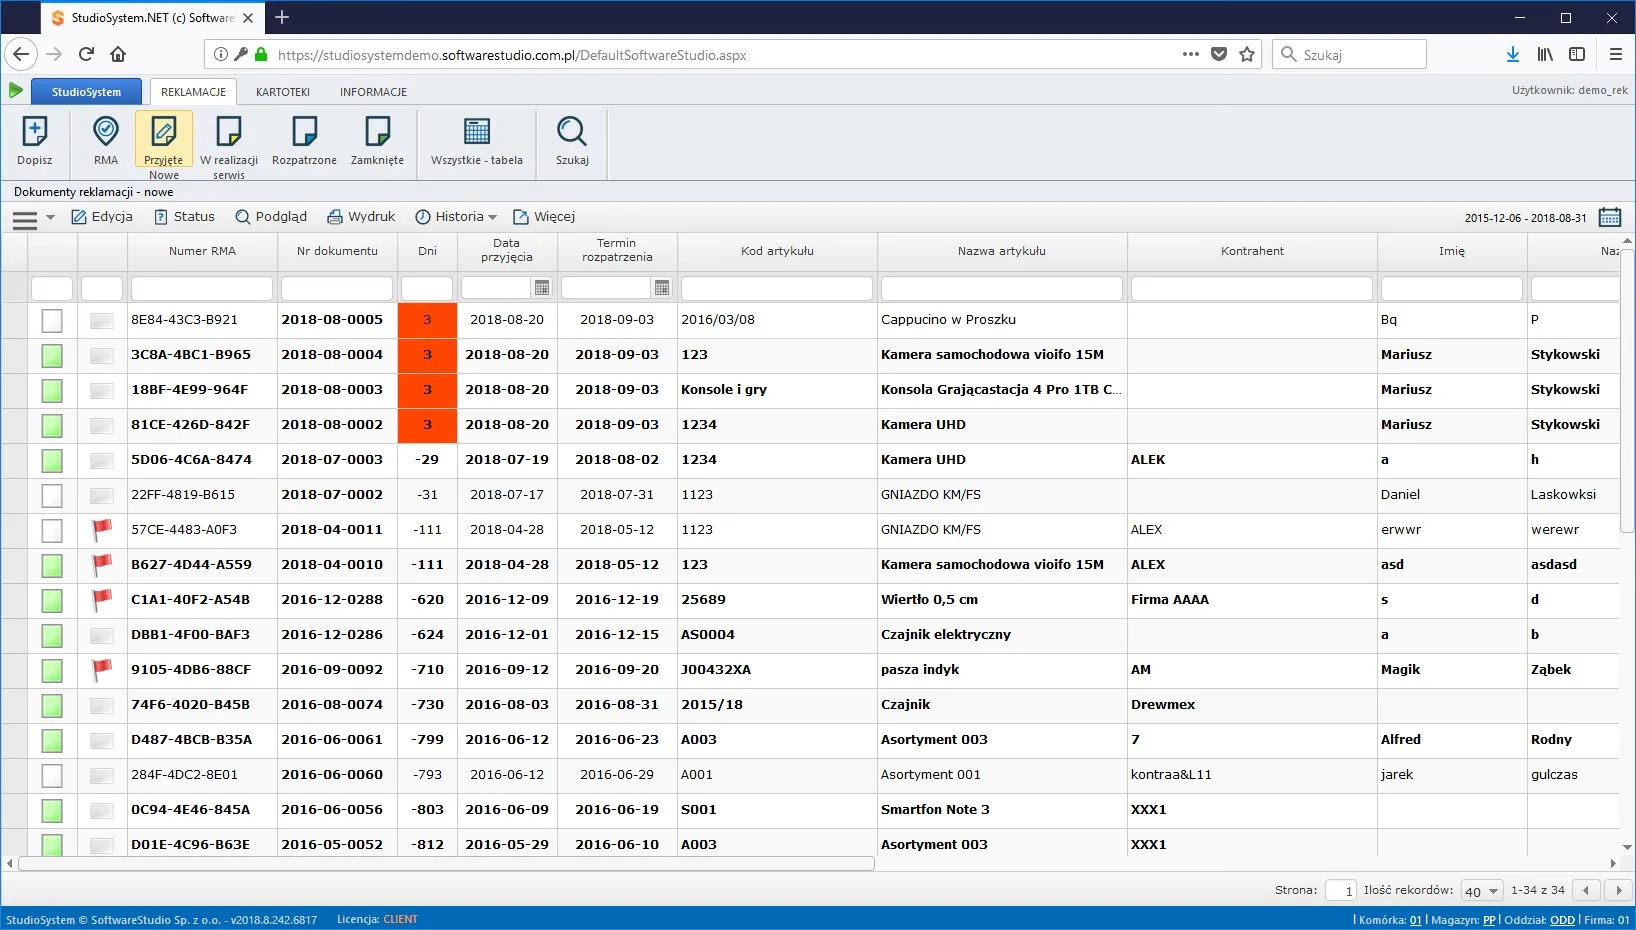1636x930 pixels.
Task: Switch to the REKLAMACJE tab
Action: point(193,92)
